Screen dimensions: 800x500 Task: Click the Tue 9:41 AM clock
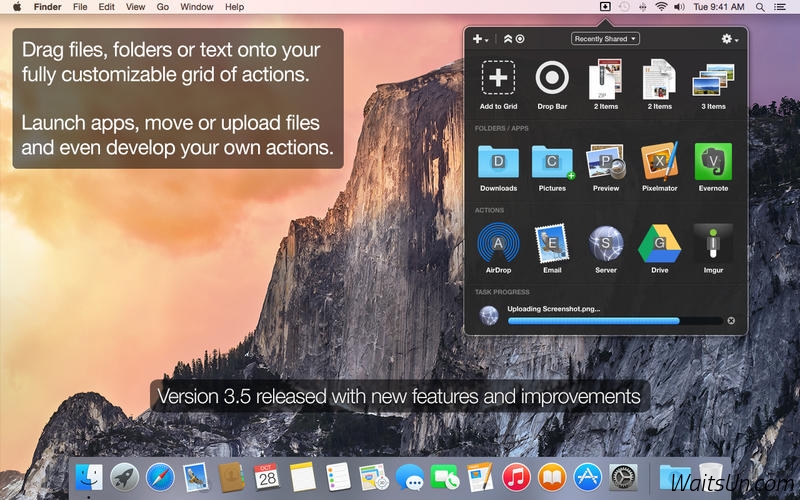719,7
